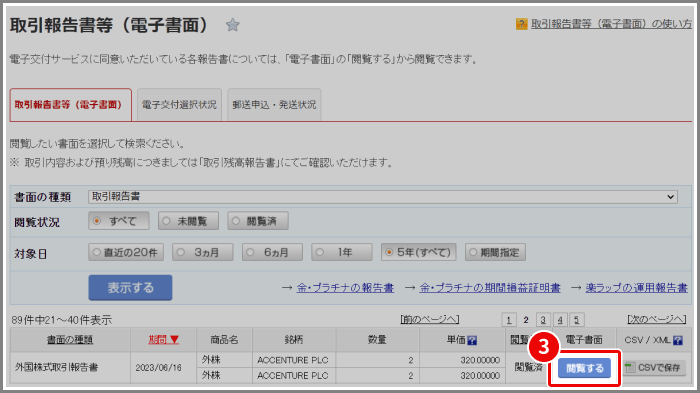
Task: Switch to the 電子交付選択状況 tab
Action: click(x=179, y=105)
